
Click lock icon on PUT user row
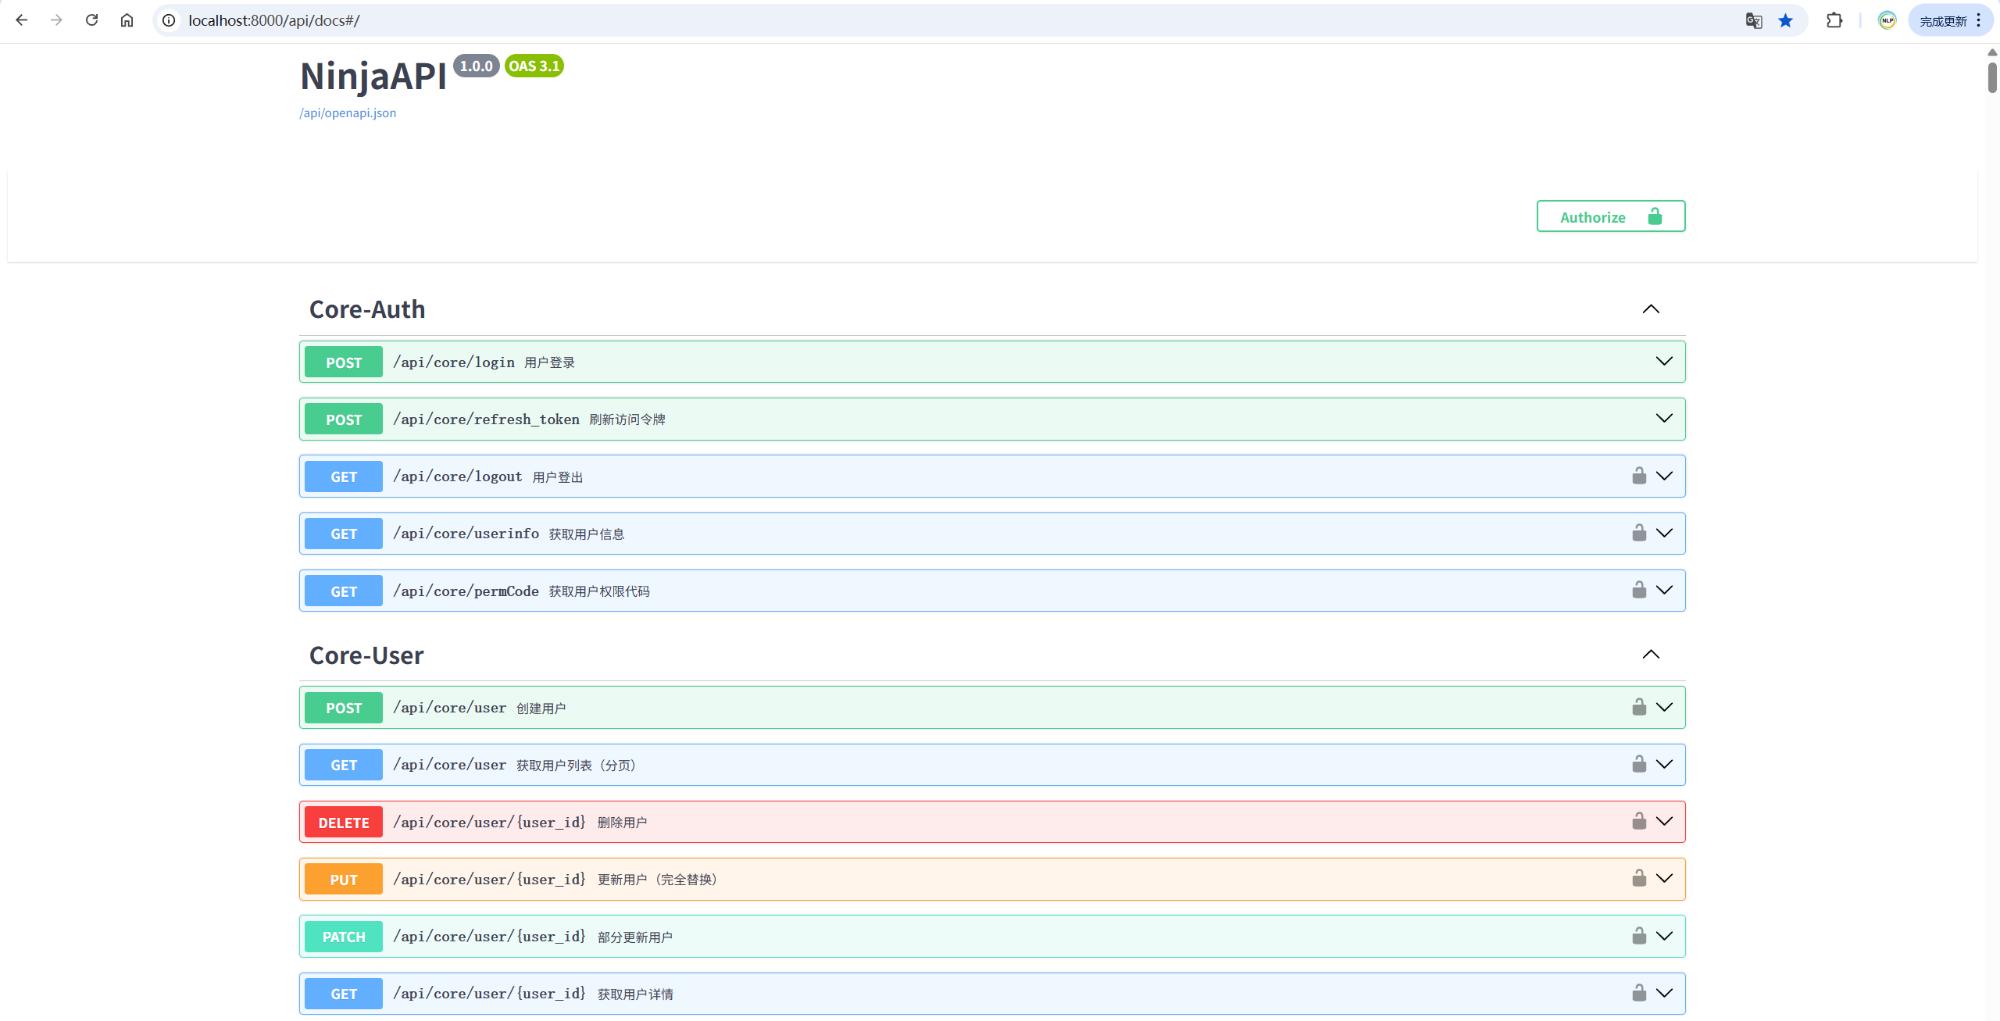click(1639, 877)
